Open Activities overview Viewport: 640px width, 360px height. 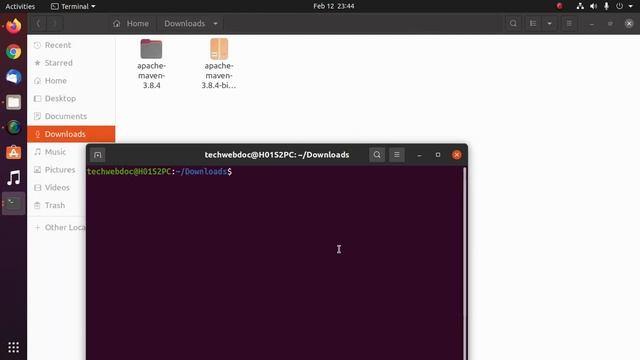pos(20,6)
